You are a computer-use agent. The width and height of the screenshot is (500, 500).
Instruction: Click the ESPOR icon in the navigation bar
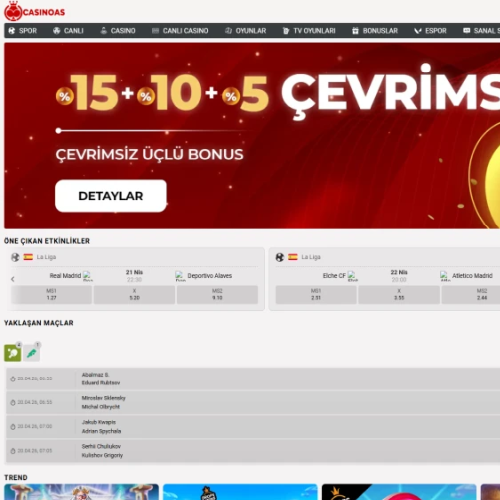coord(418,31)
